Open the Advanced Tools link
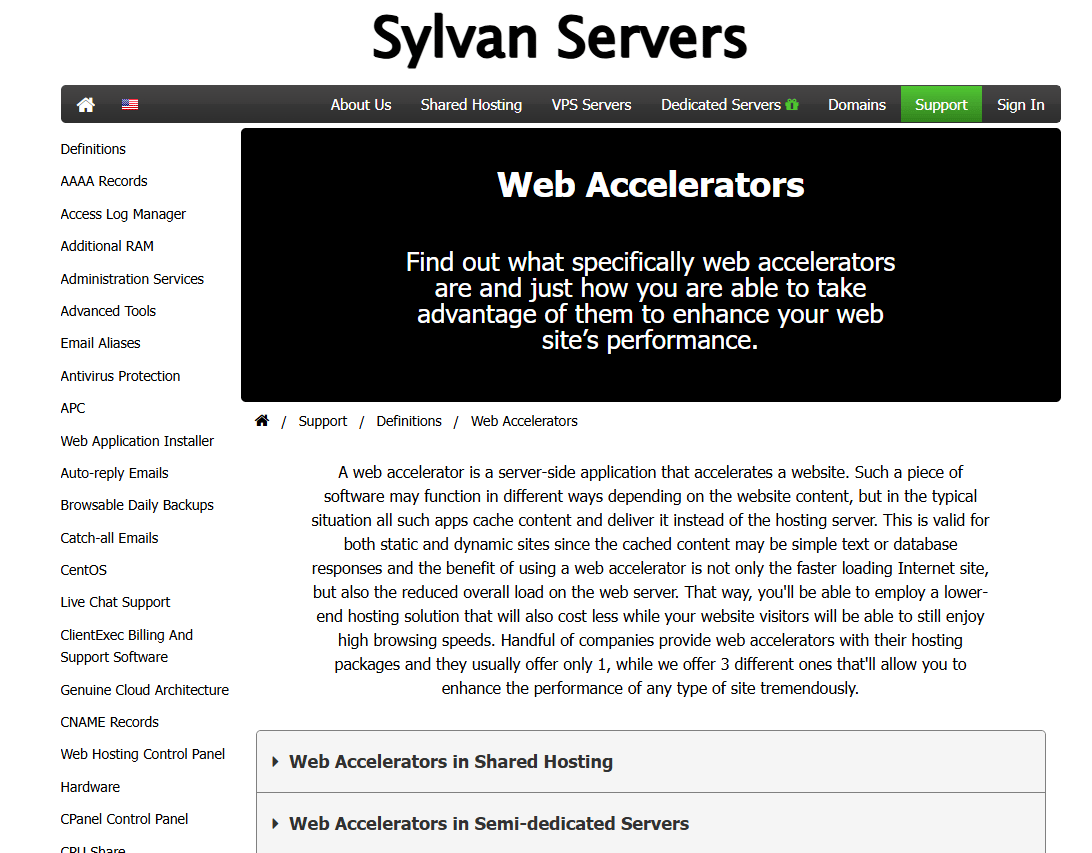Image resolution: width=1092 pixels, height=853 pixels. click(108, 311)
